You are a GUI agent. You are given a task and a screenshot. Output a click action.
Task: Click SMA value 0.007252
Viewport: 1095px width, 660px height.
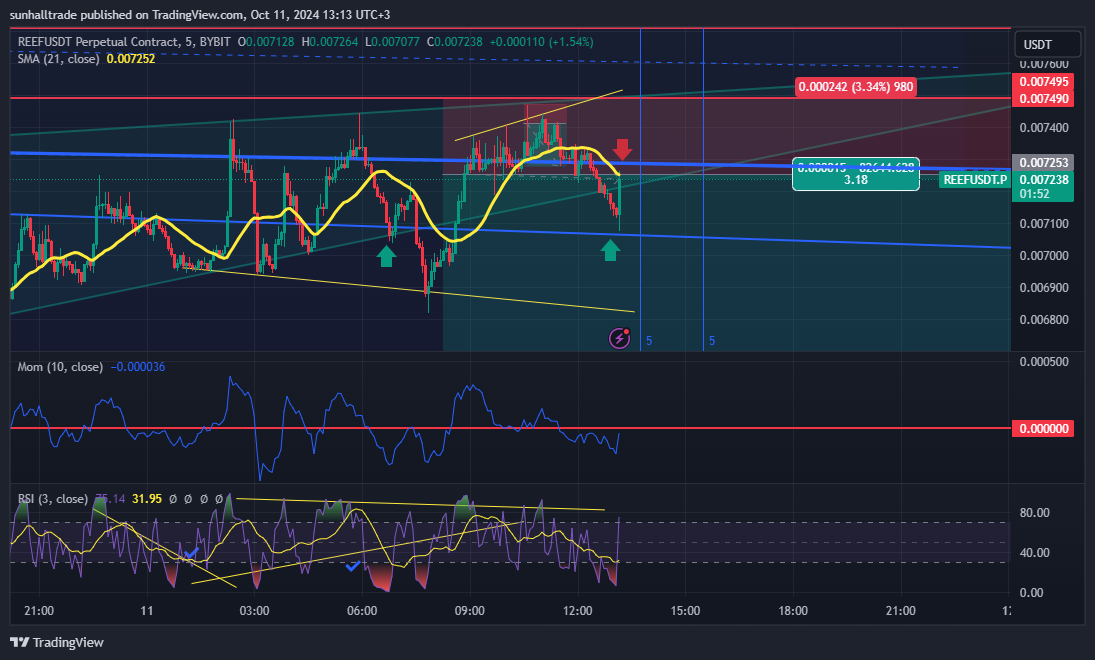tap(131, 59)
